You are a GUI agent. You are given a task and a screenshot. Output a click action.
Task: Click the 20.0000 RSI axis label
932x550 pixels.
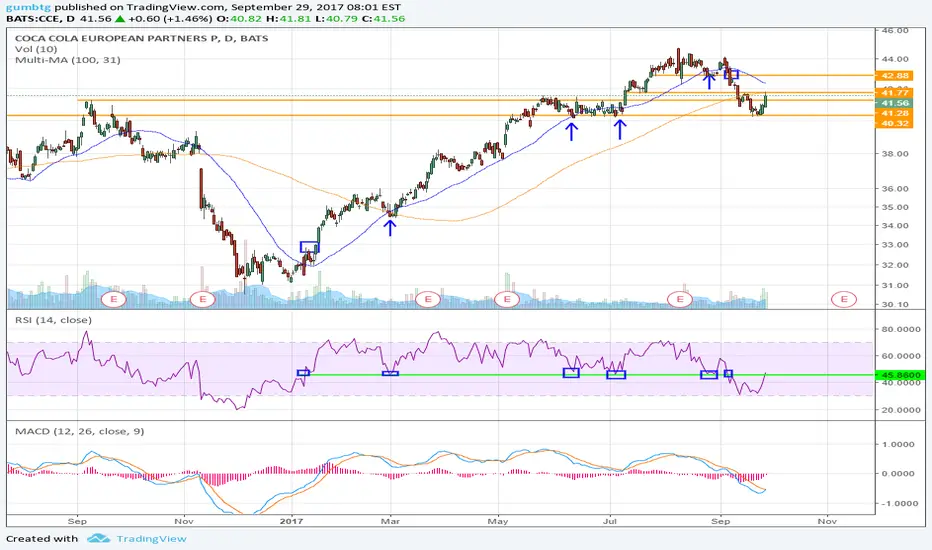click(x=901, y=410)
